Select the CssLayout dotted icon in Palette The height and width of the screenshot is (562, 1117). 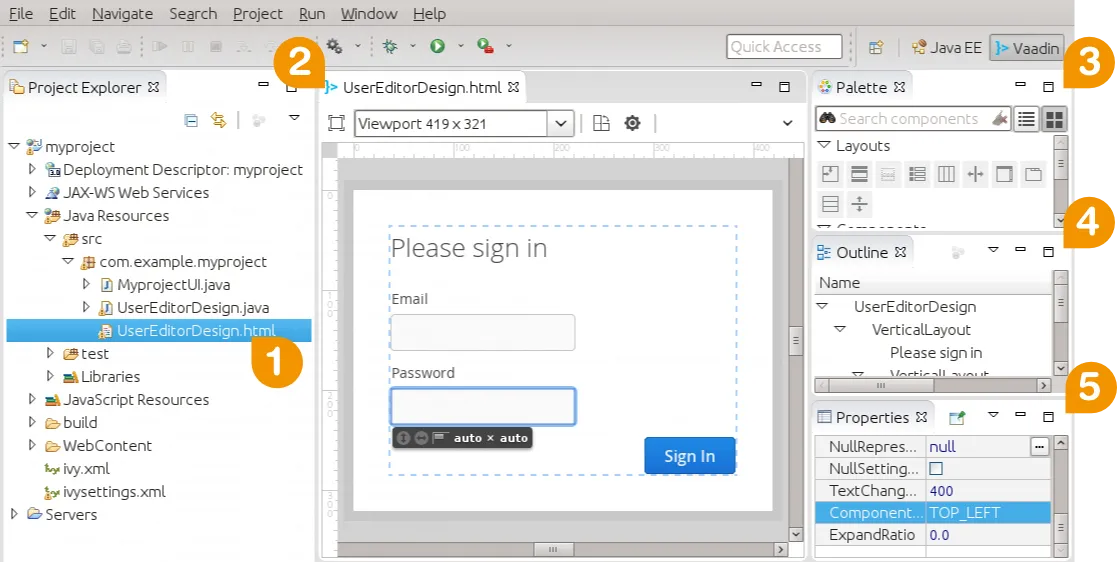[x=888, y=174]
